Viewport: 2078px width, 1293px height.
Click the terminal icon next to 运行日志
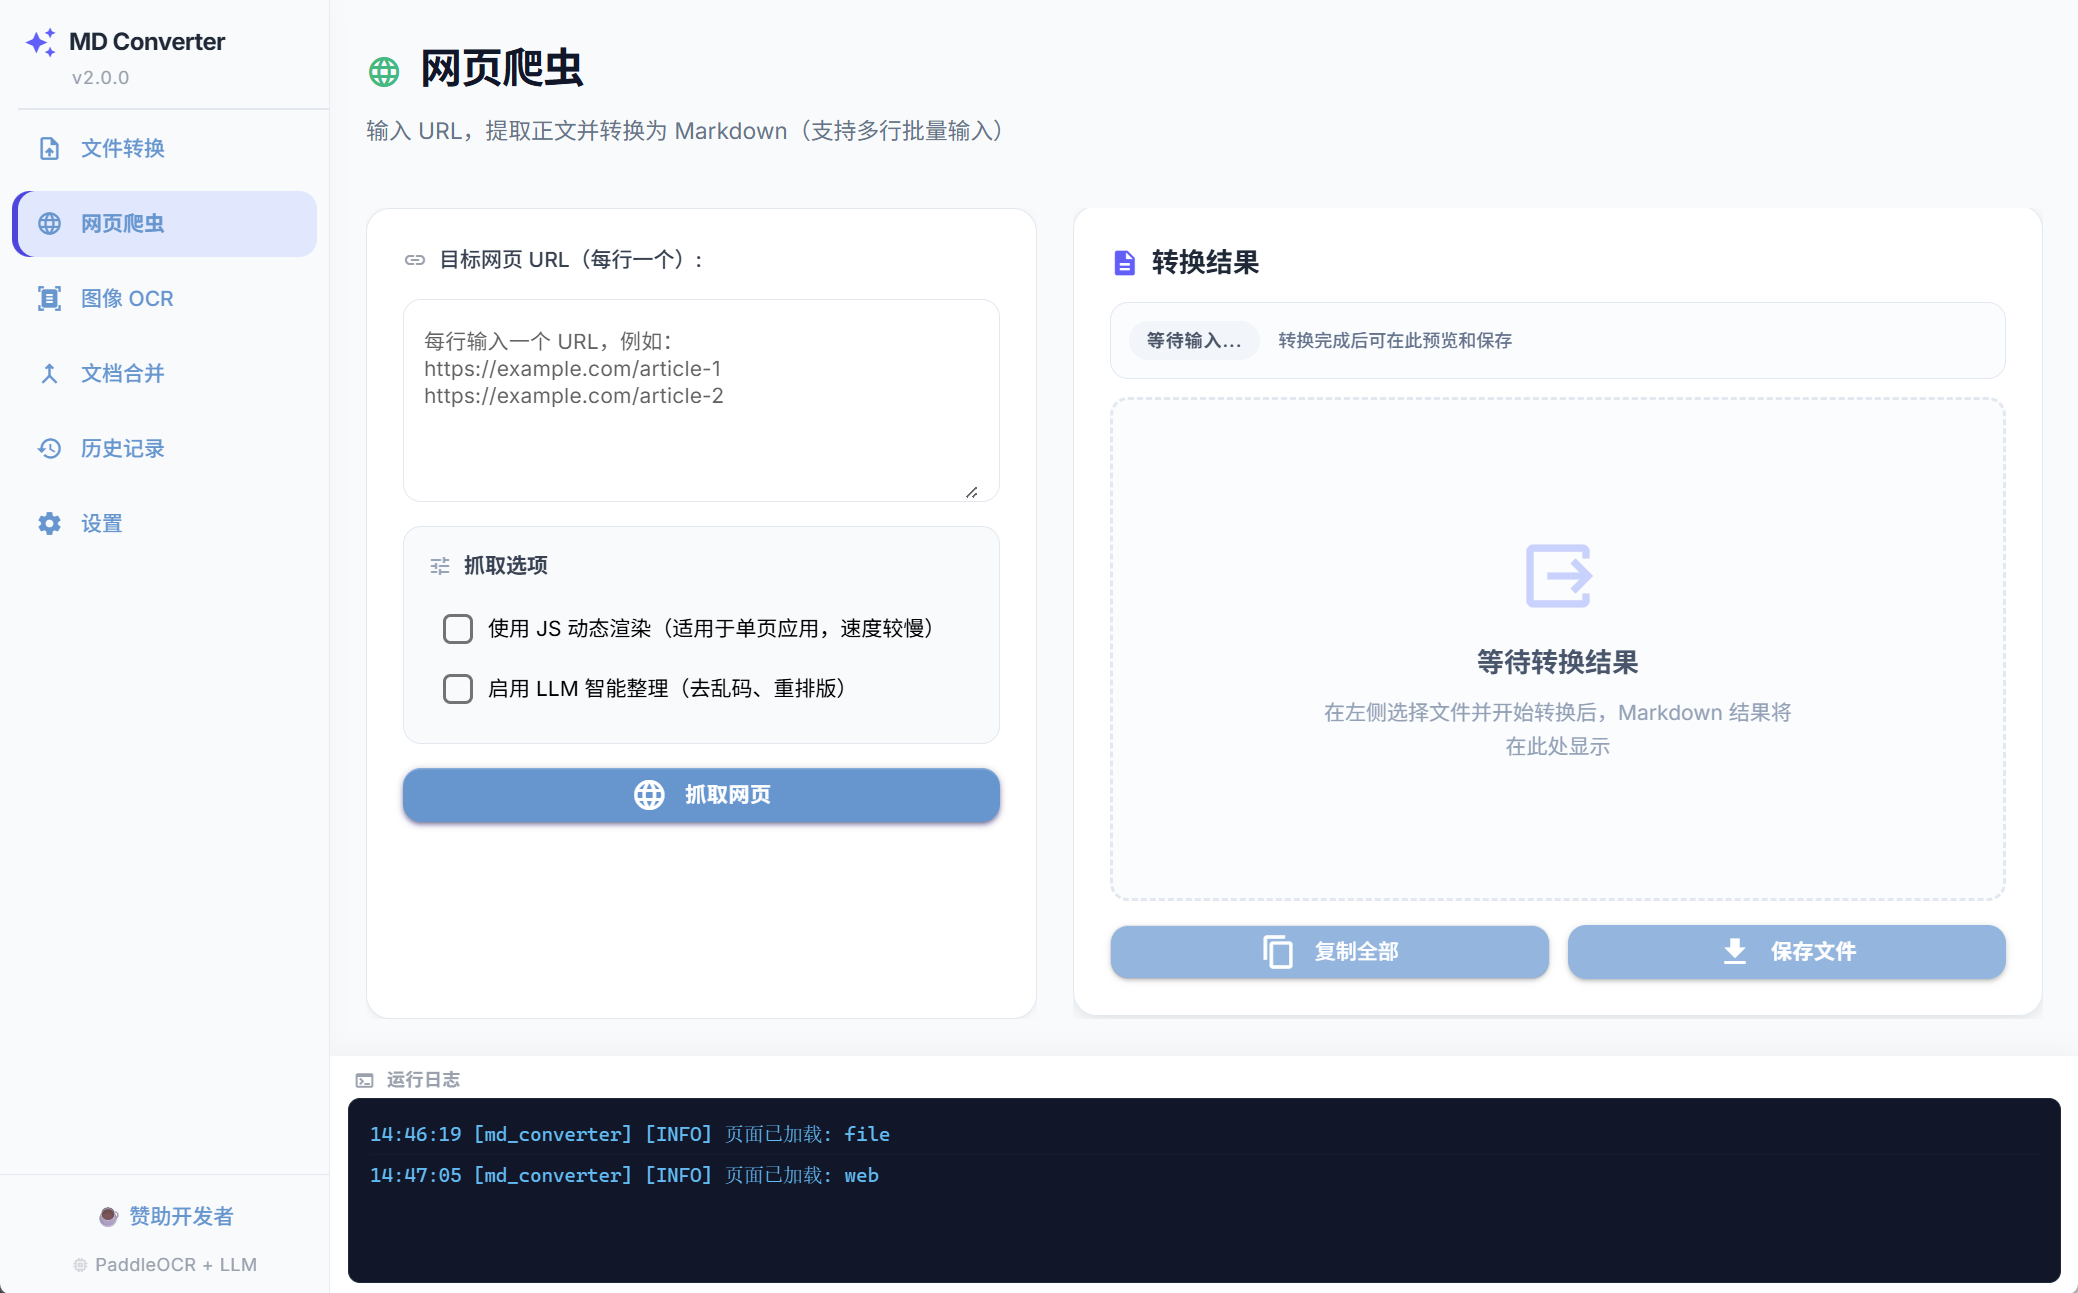[x=364, y=1080]
